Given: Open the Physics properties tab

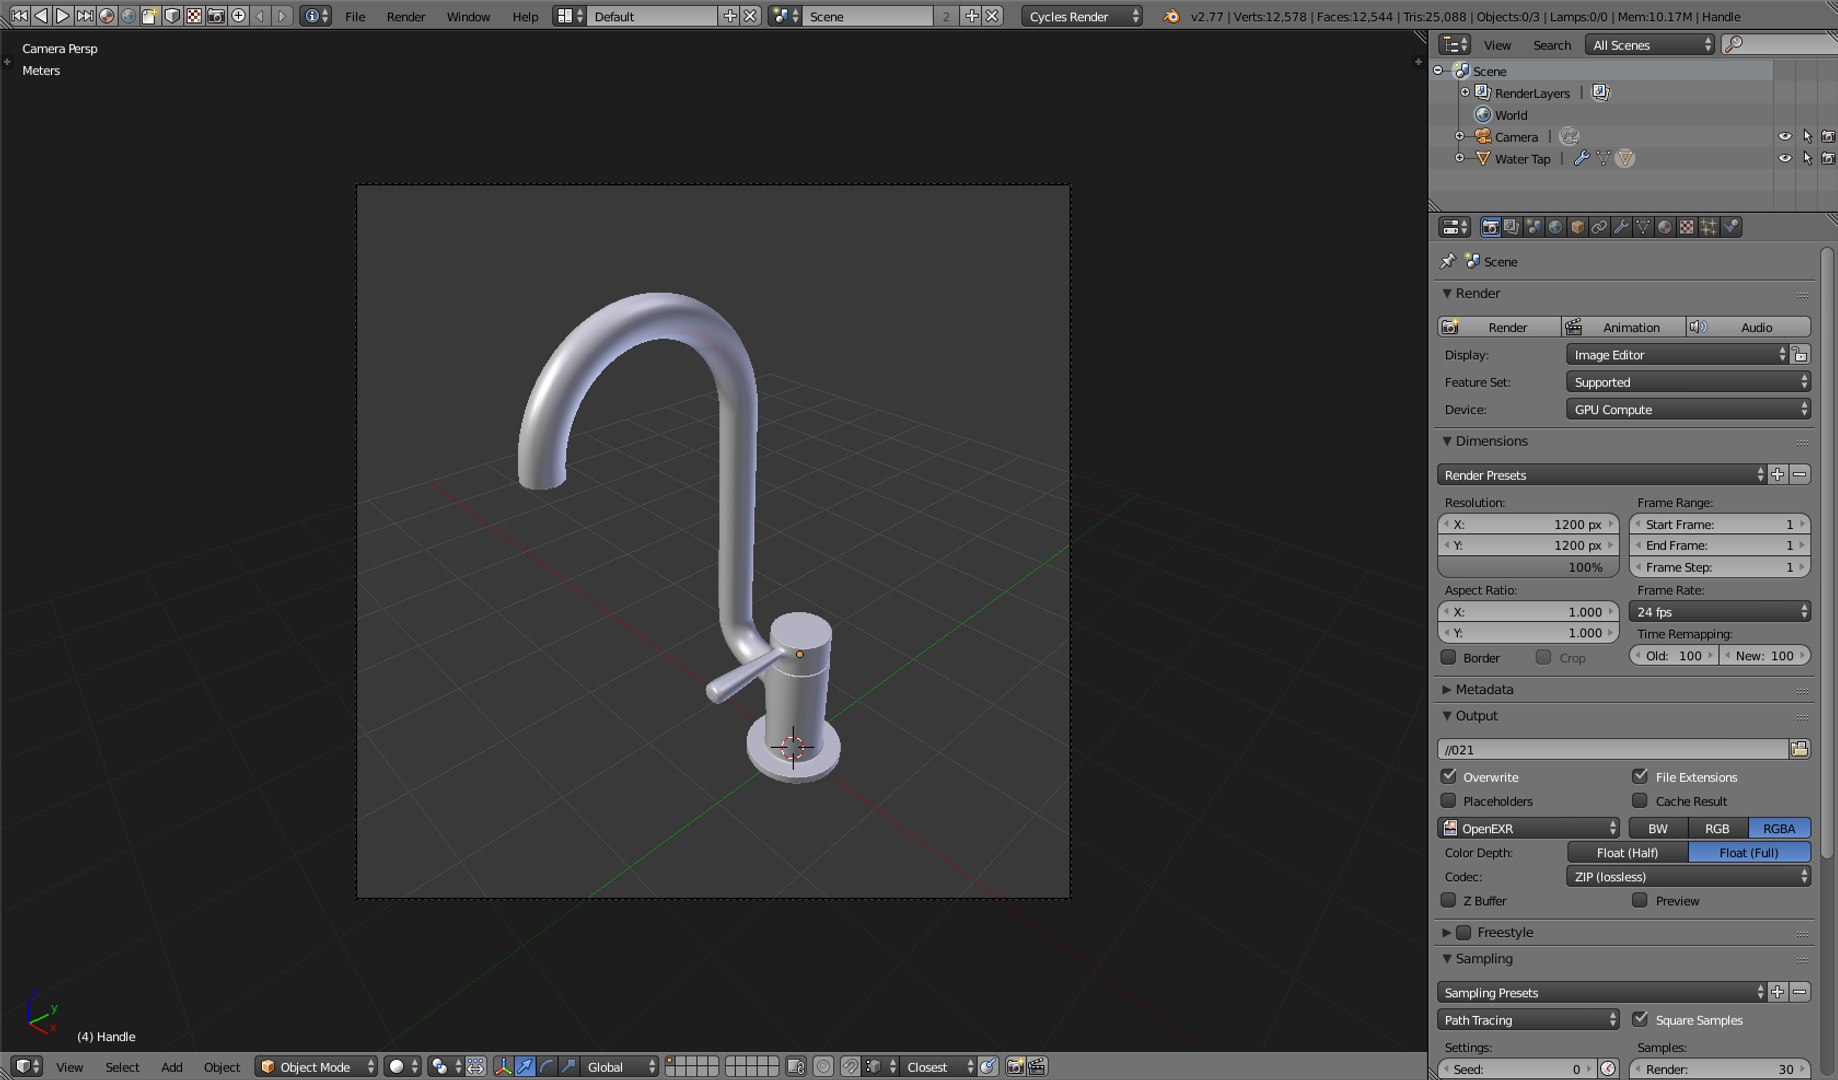Looking at the screenshot, I should point(1731,227).
